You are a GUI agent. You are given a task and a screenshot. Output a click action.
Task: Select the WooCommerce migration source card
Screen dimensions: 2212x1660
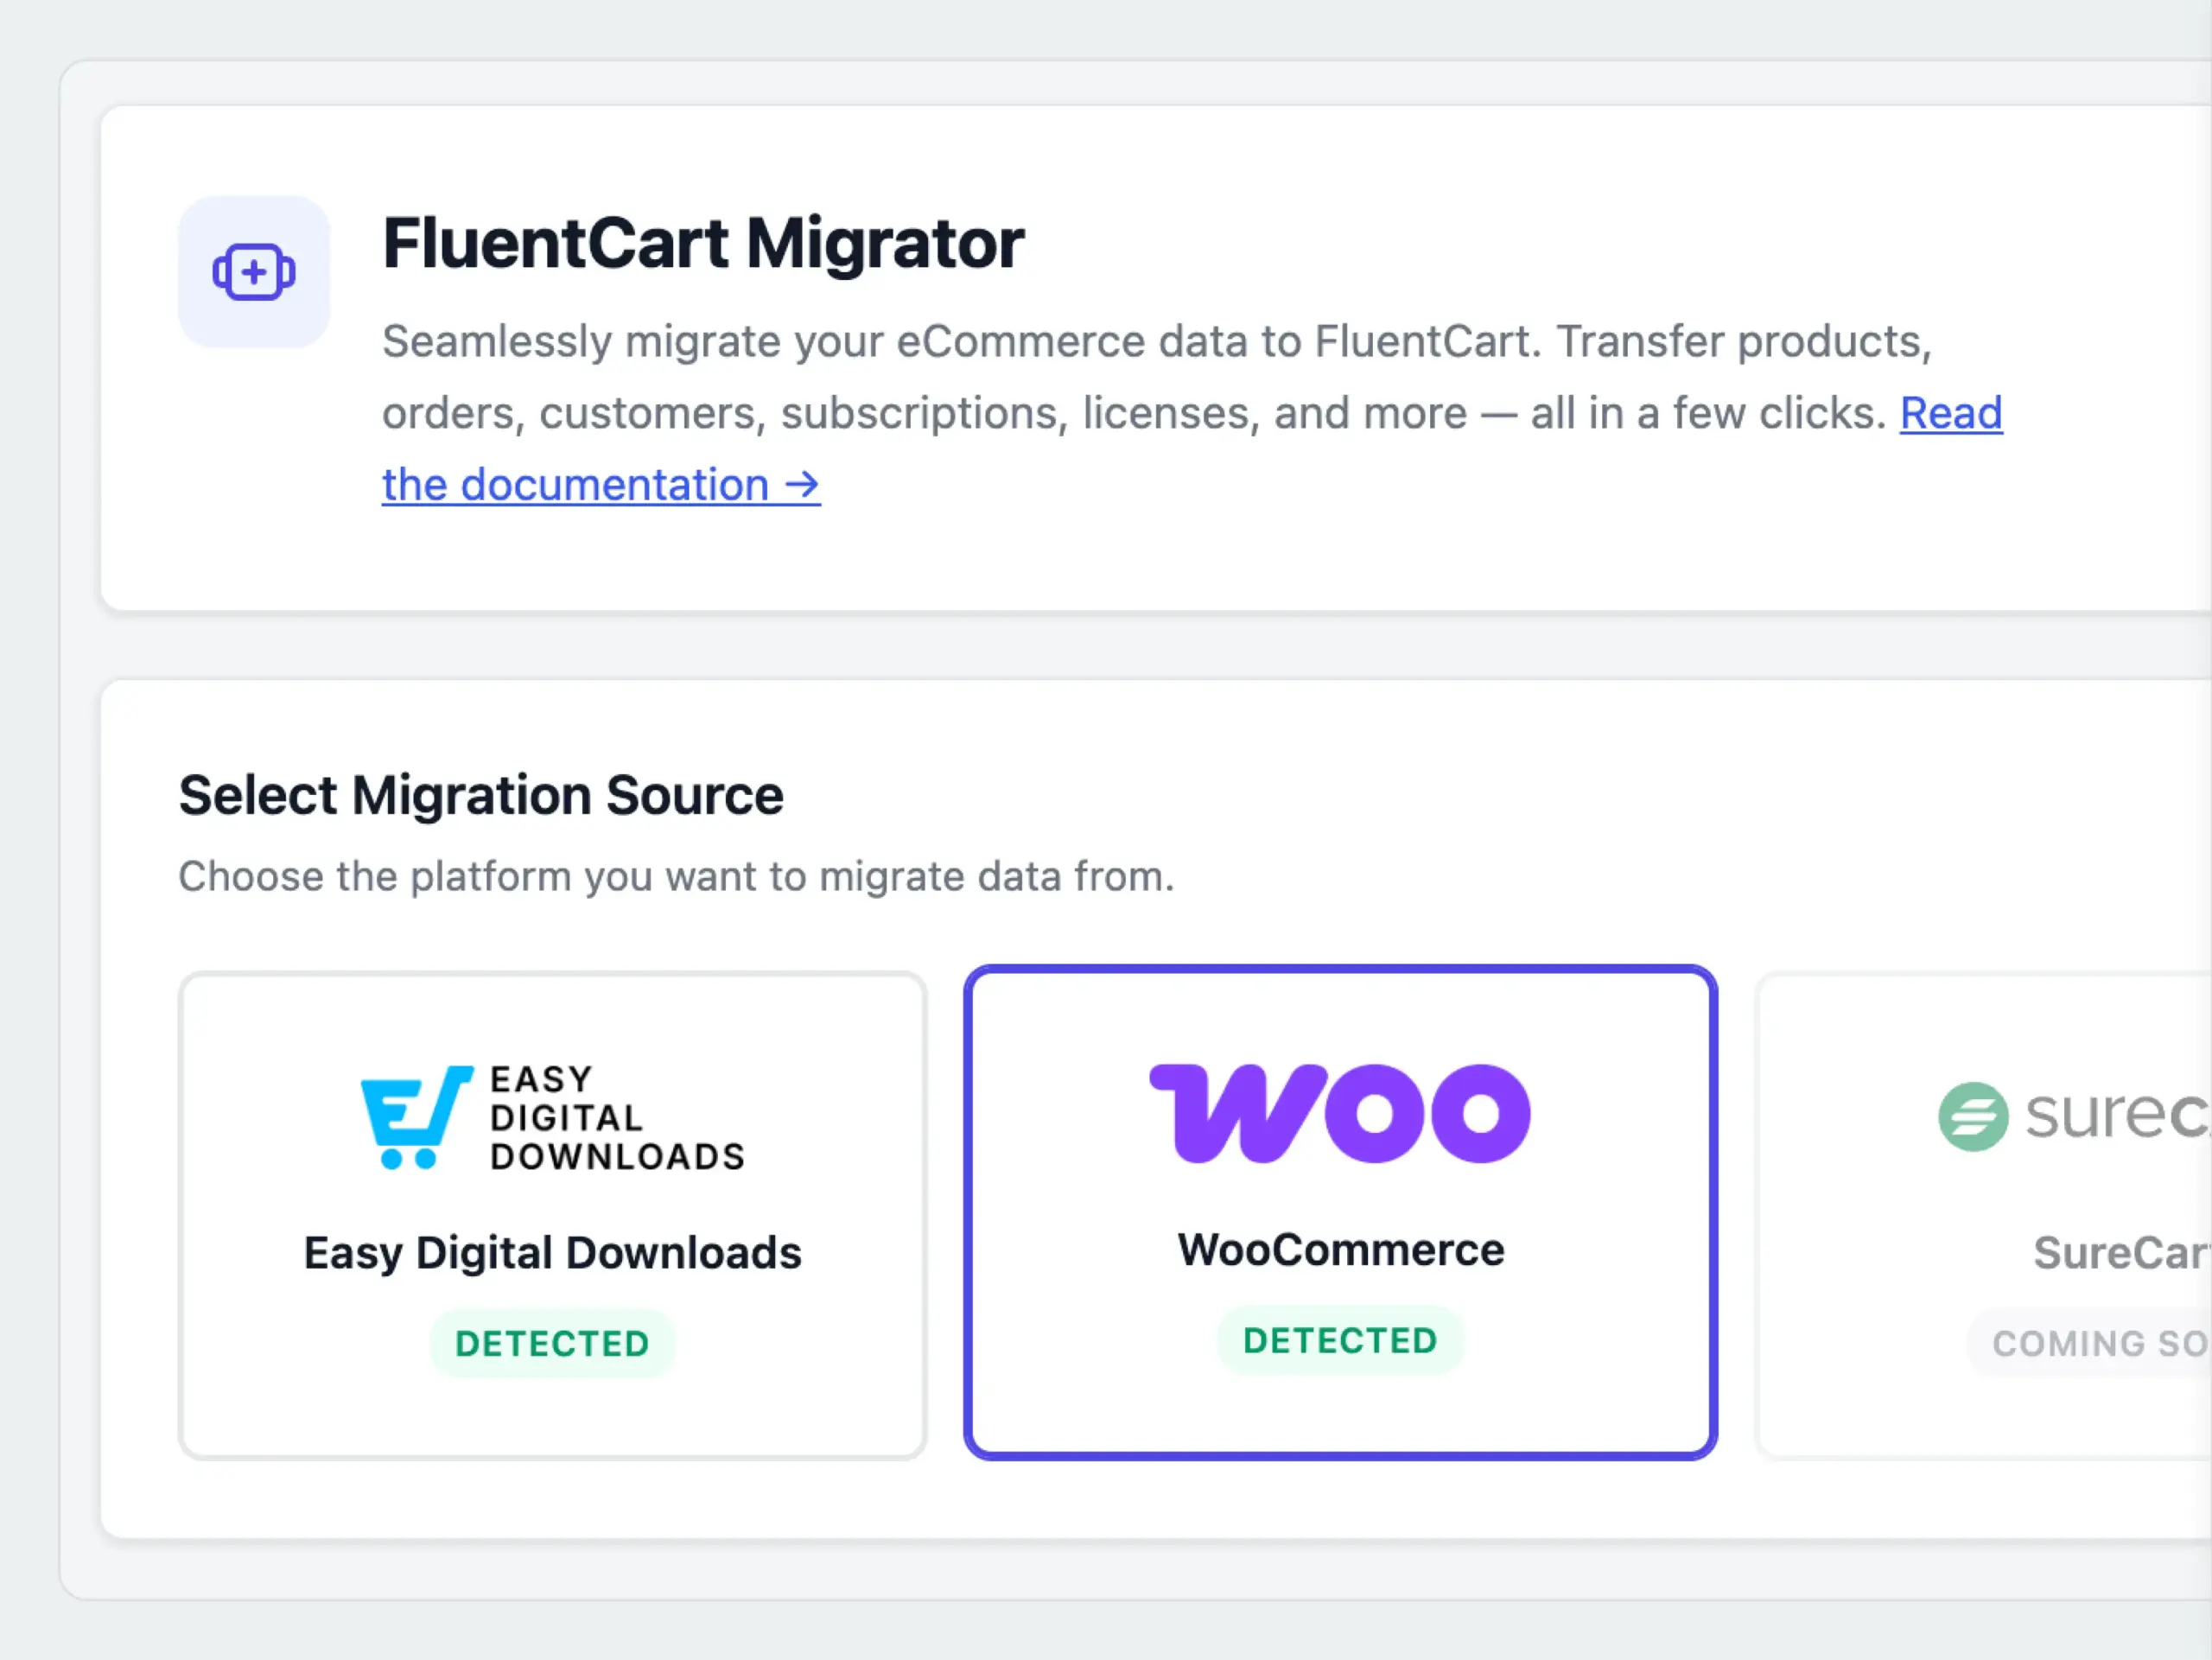tap(1340, 1212)
